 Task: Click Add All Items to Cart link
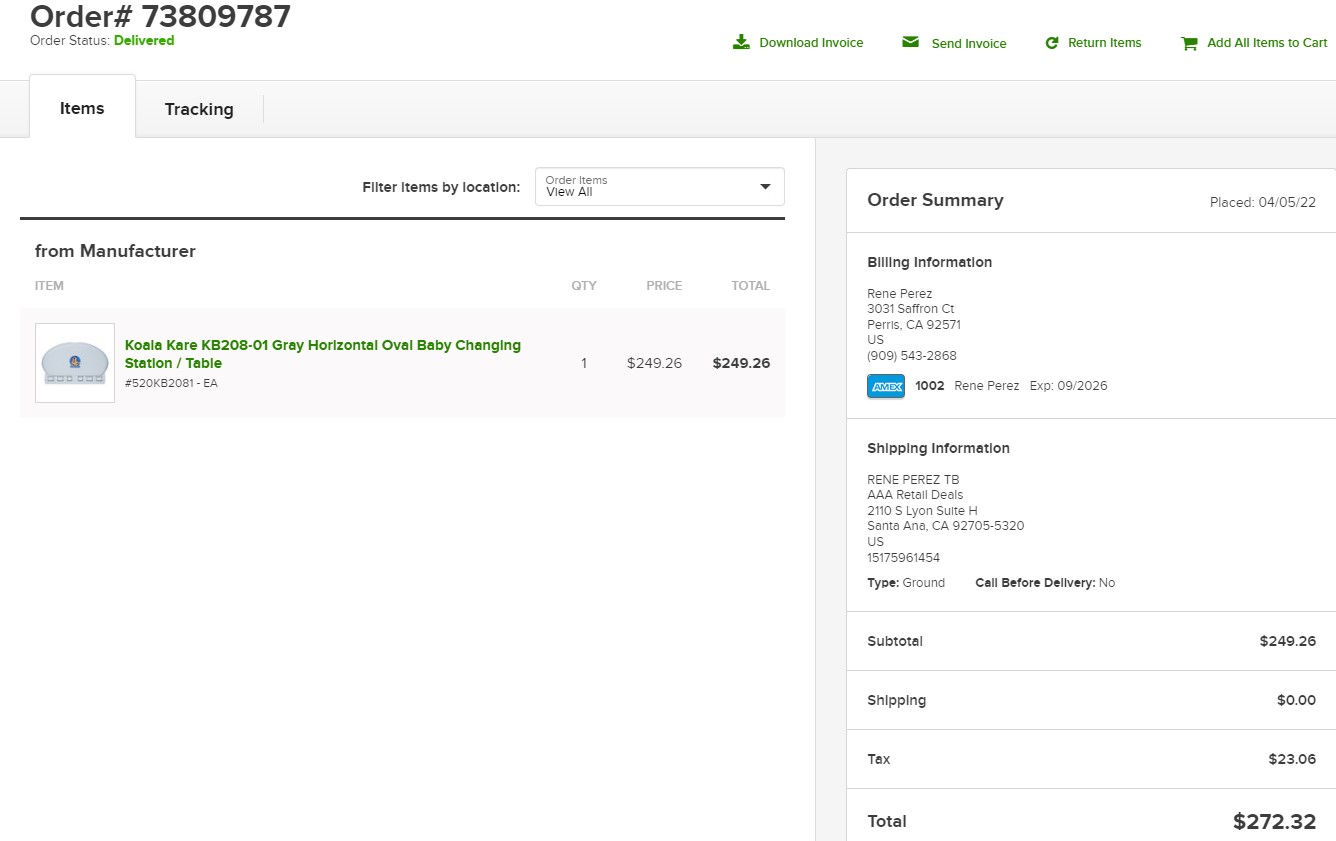1267,43
